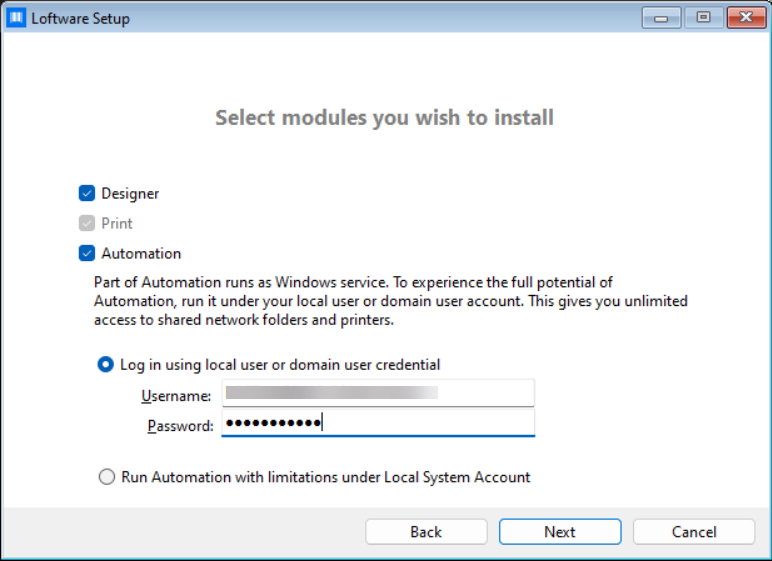Click the 'Select modules you wish to install' heading
The image size is (772, 561).
385,118
